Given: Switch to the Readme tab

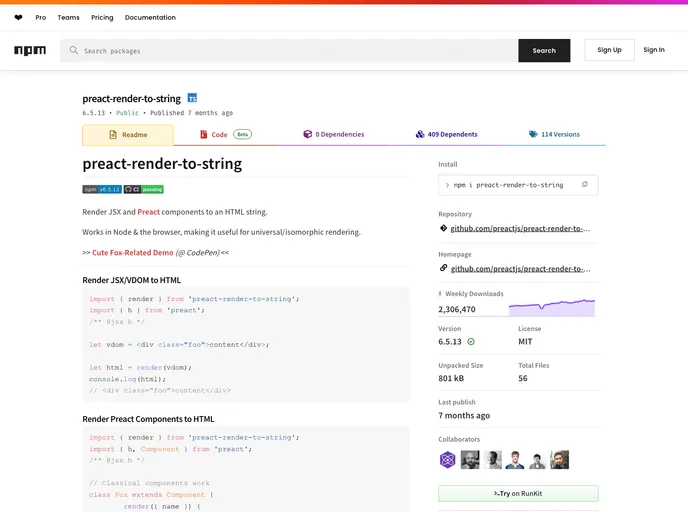Looking at the screenshot, I should [128, 135].
